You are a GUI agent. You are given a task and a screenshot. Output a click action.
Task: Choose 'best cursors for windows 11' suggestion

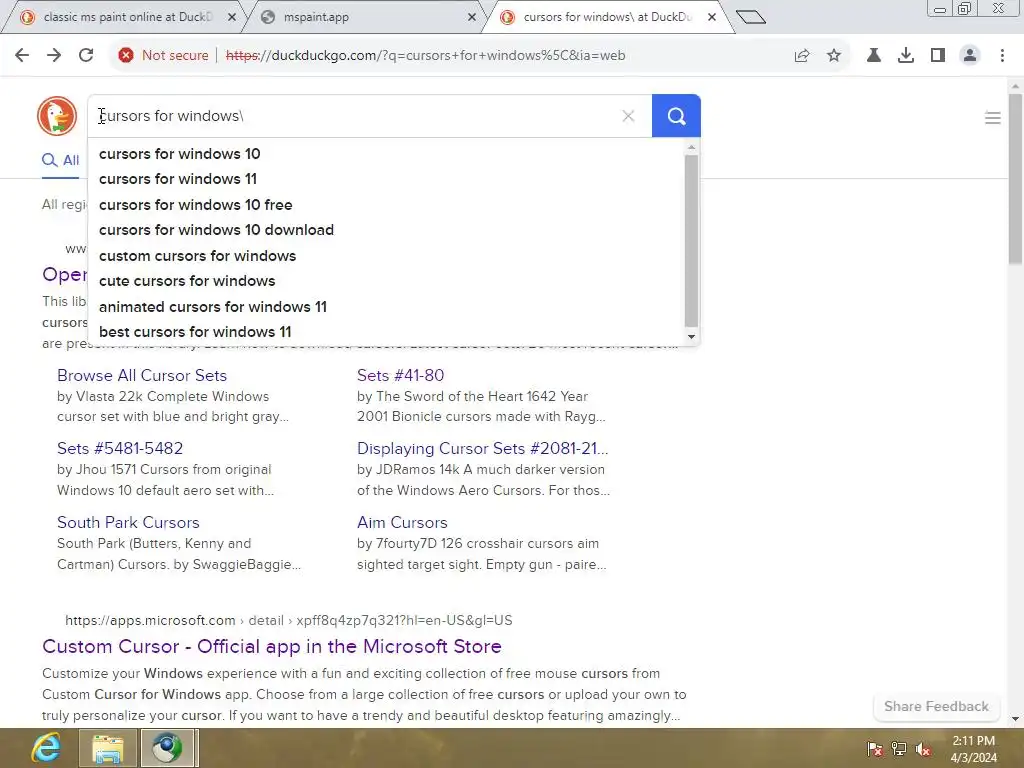tap(195, 332)
